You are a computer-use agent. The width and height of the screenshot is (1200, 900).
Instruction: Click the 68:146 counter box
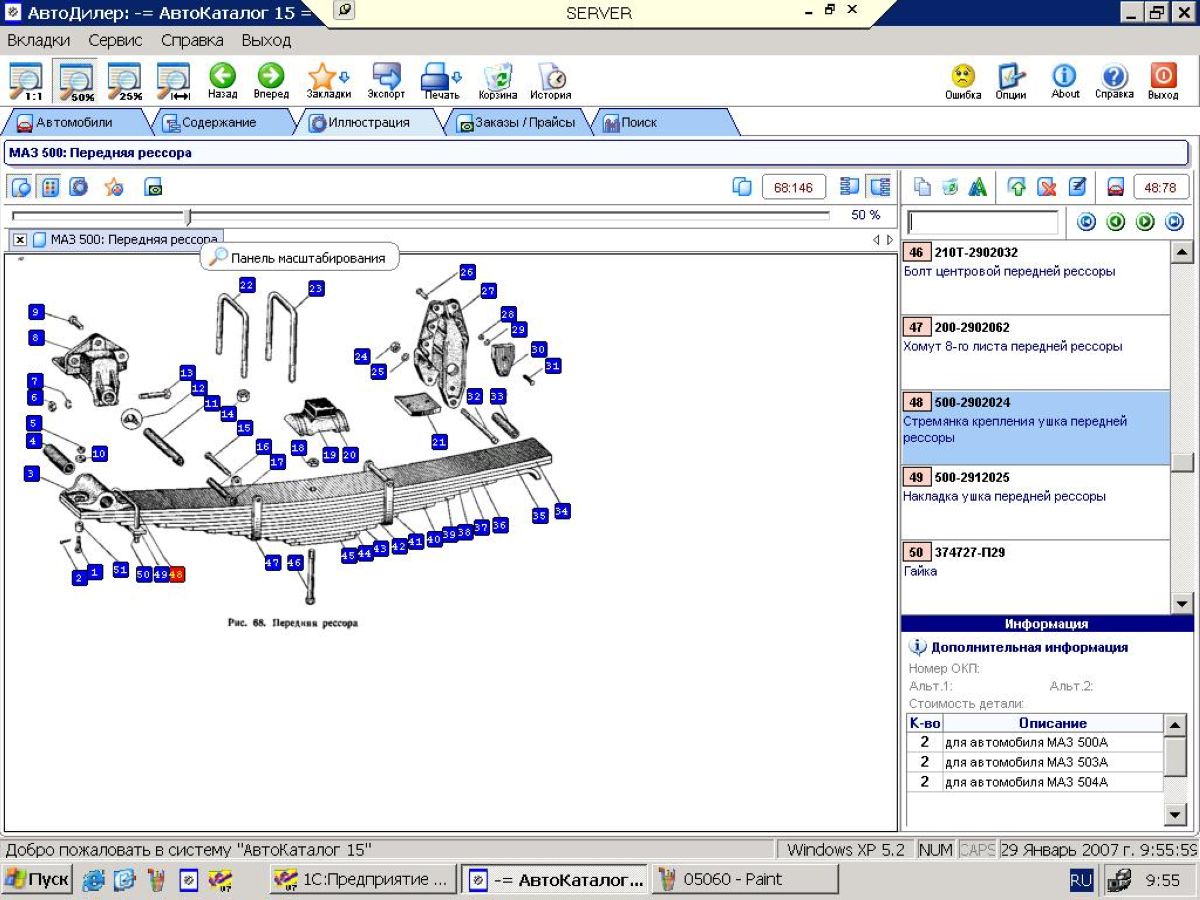pos(793,187)
